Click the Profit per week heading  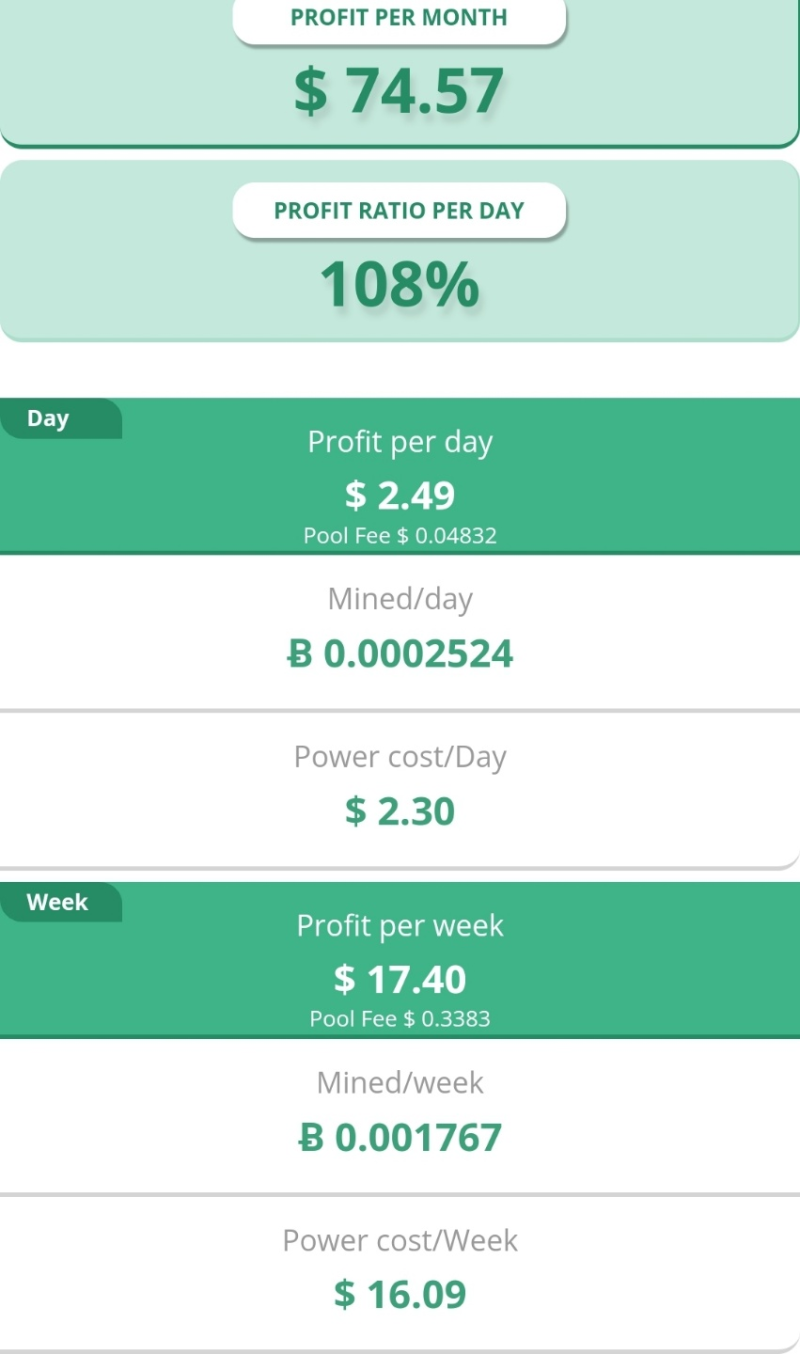tap(400, 926)
